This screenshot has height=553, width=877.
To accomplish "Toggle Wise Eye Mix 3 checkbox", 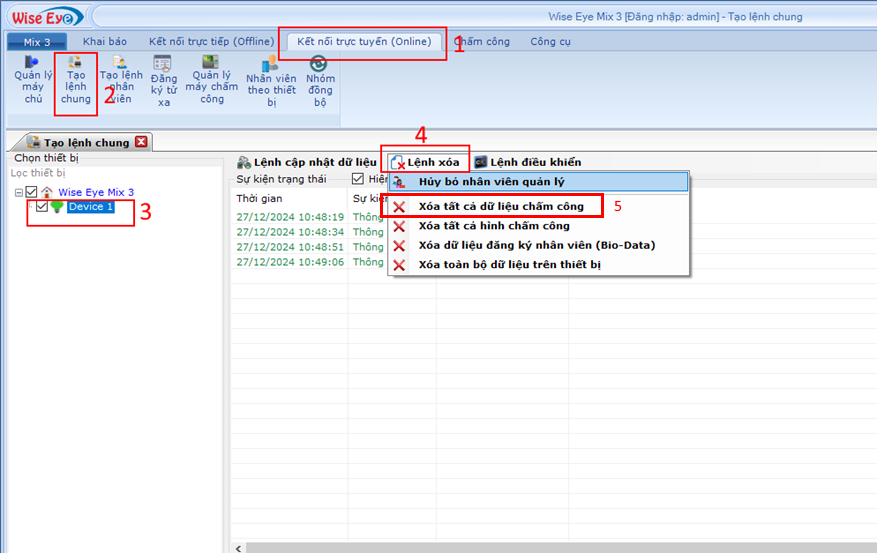I will [31, 192].
